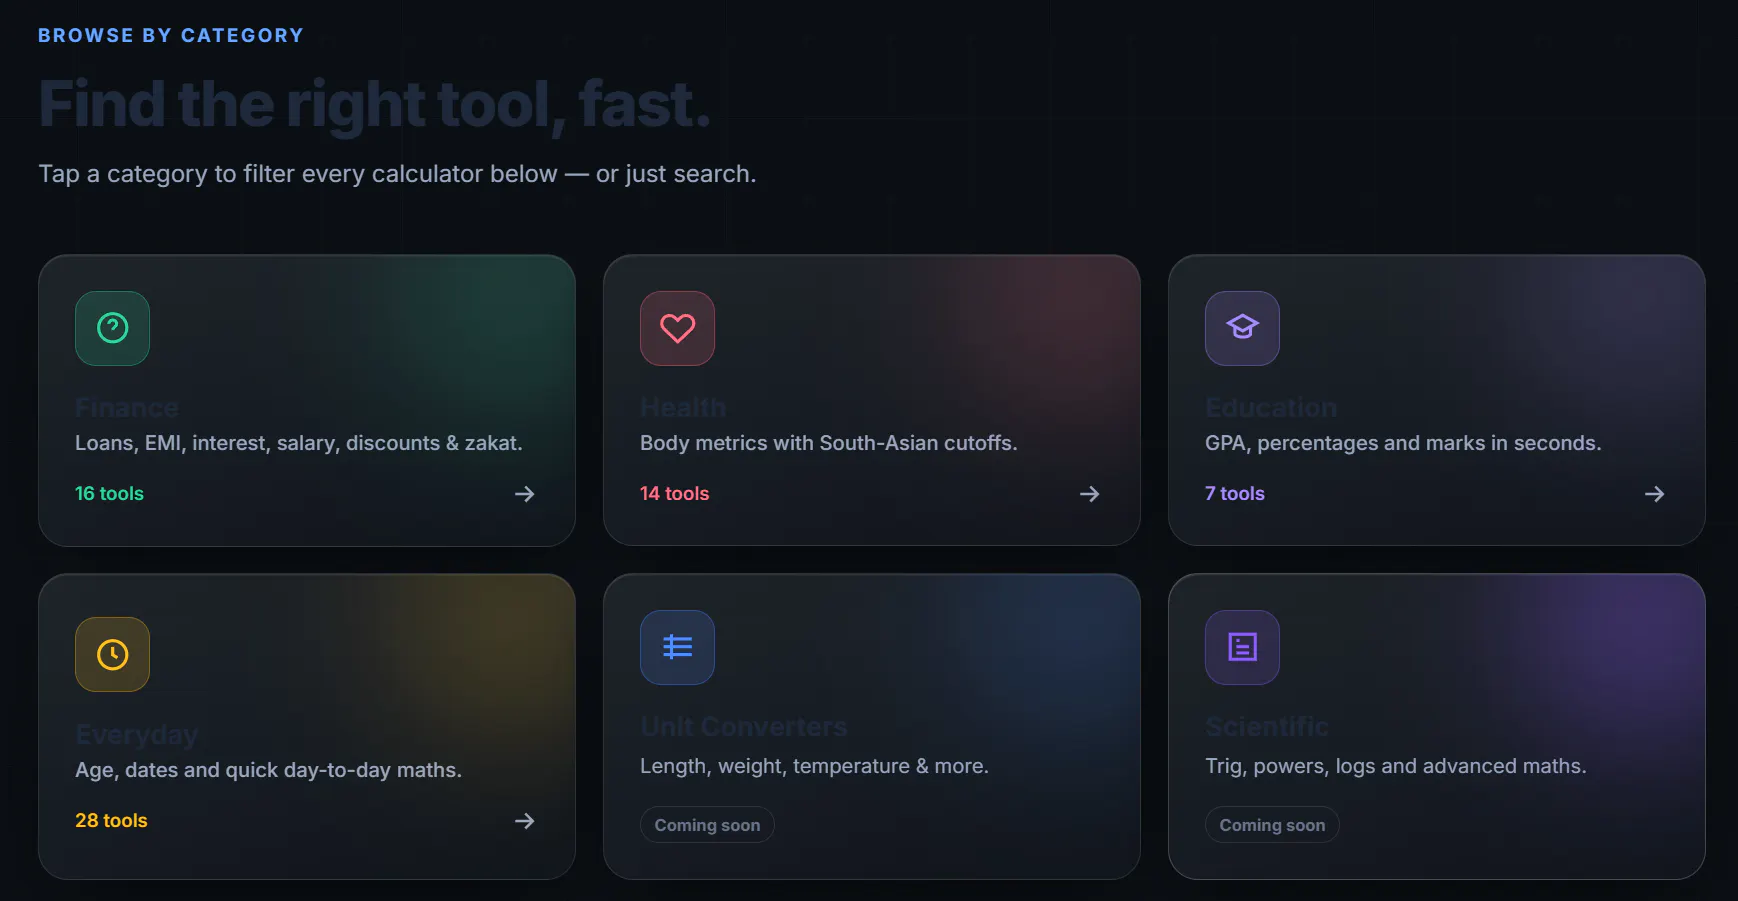
Task: Select the Unit Converters category heading
Action: click(x=744, y=727)
